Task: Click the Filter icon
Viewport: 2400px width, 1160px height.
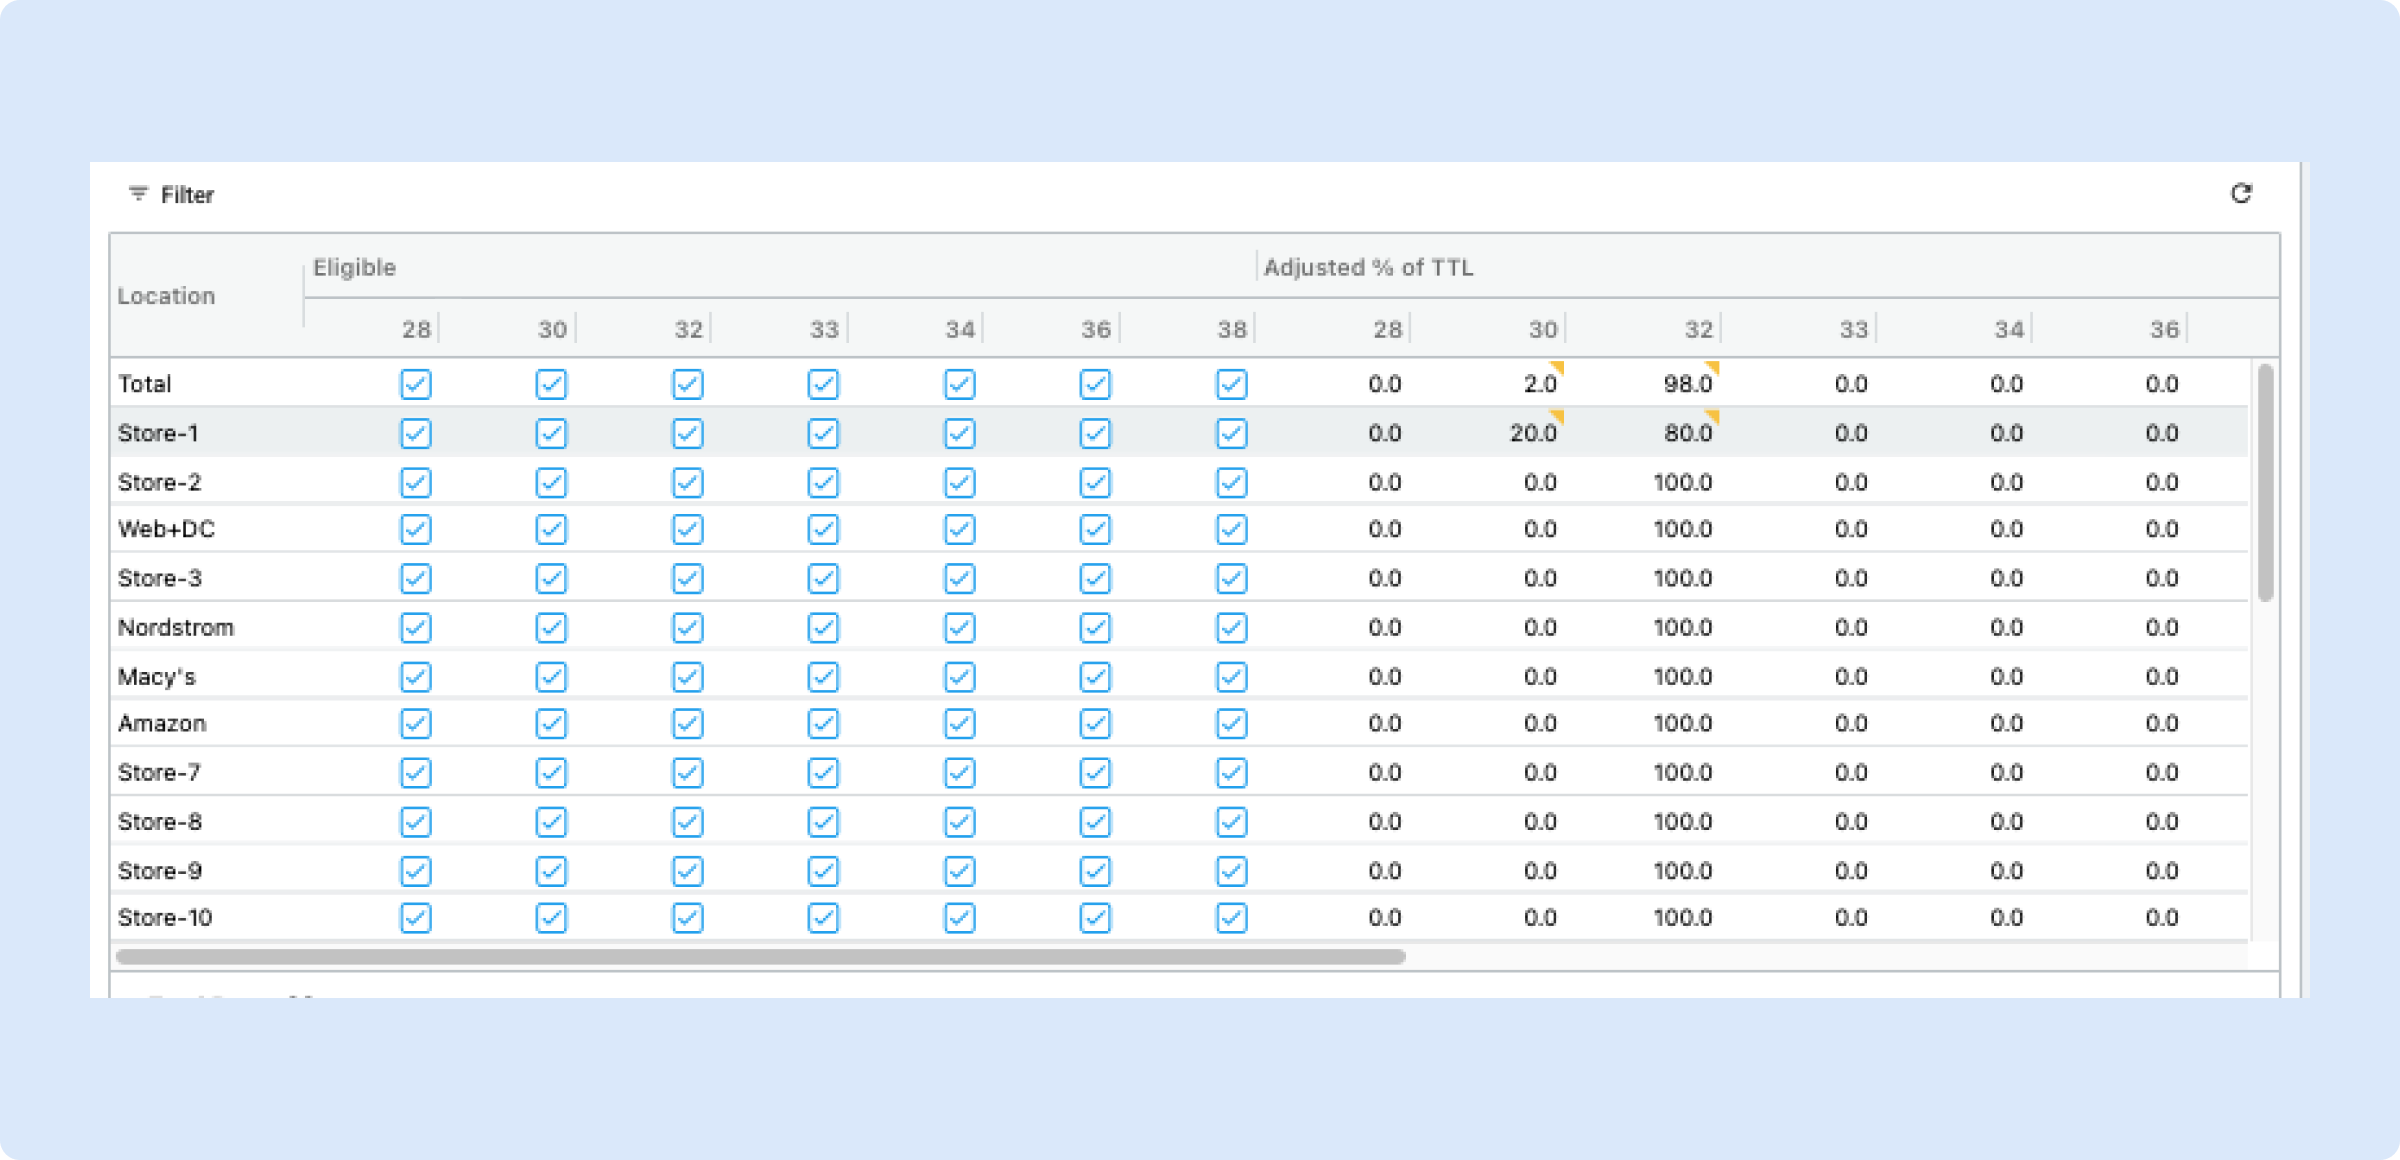Action: pyautogui.click(x=138, y=194)
